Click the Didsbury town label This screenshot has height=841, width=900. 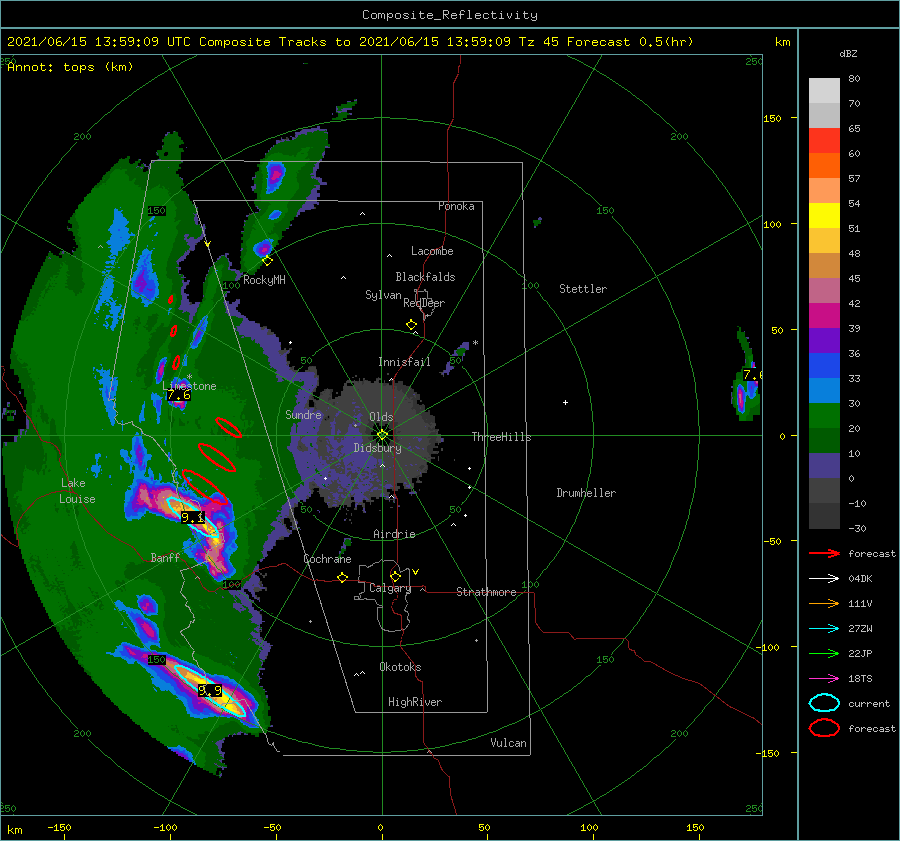click(378, 448)
